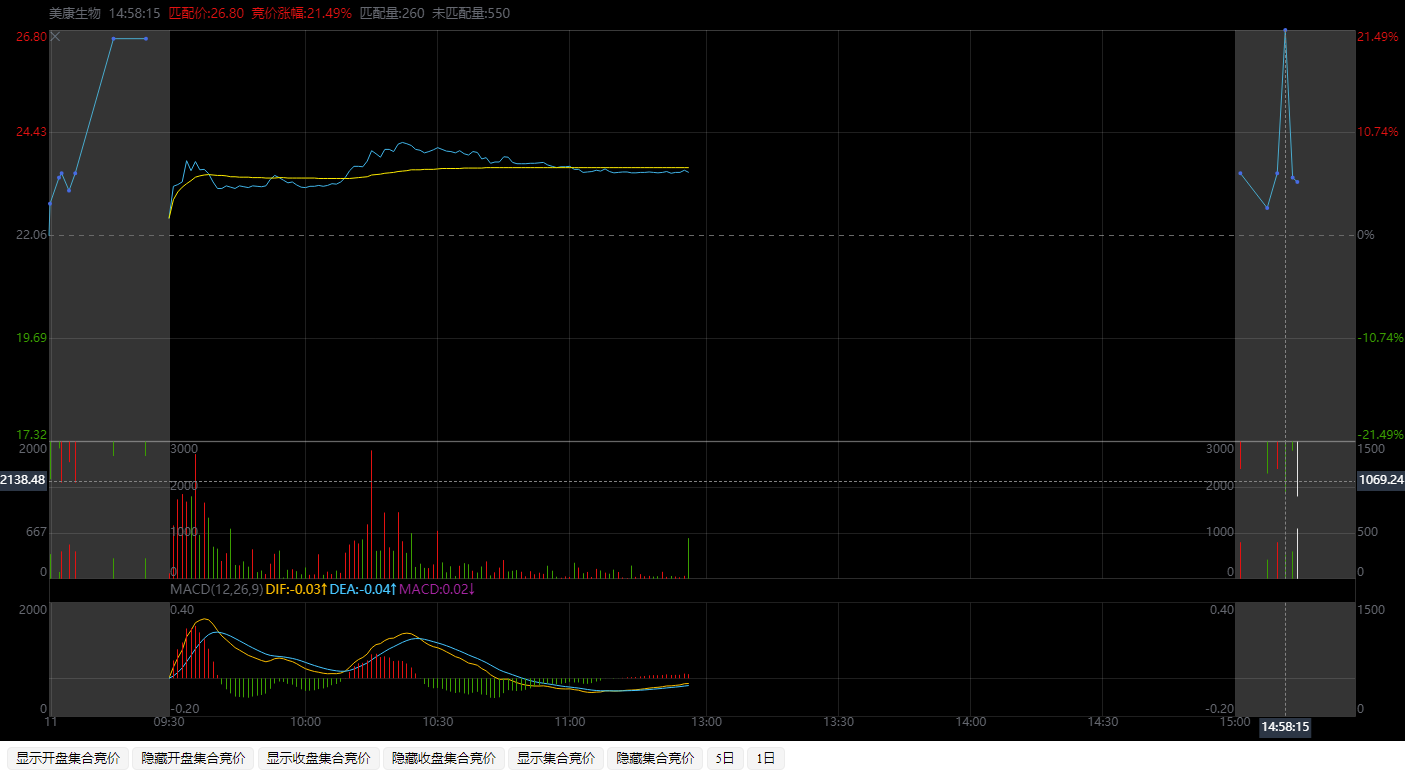Switch chart to 5日 view
The image size is (1405, 774).
click(725, 759)
